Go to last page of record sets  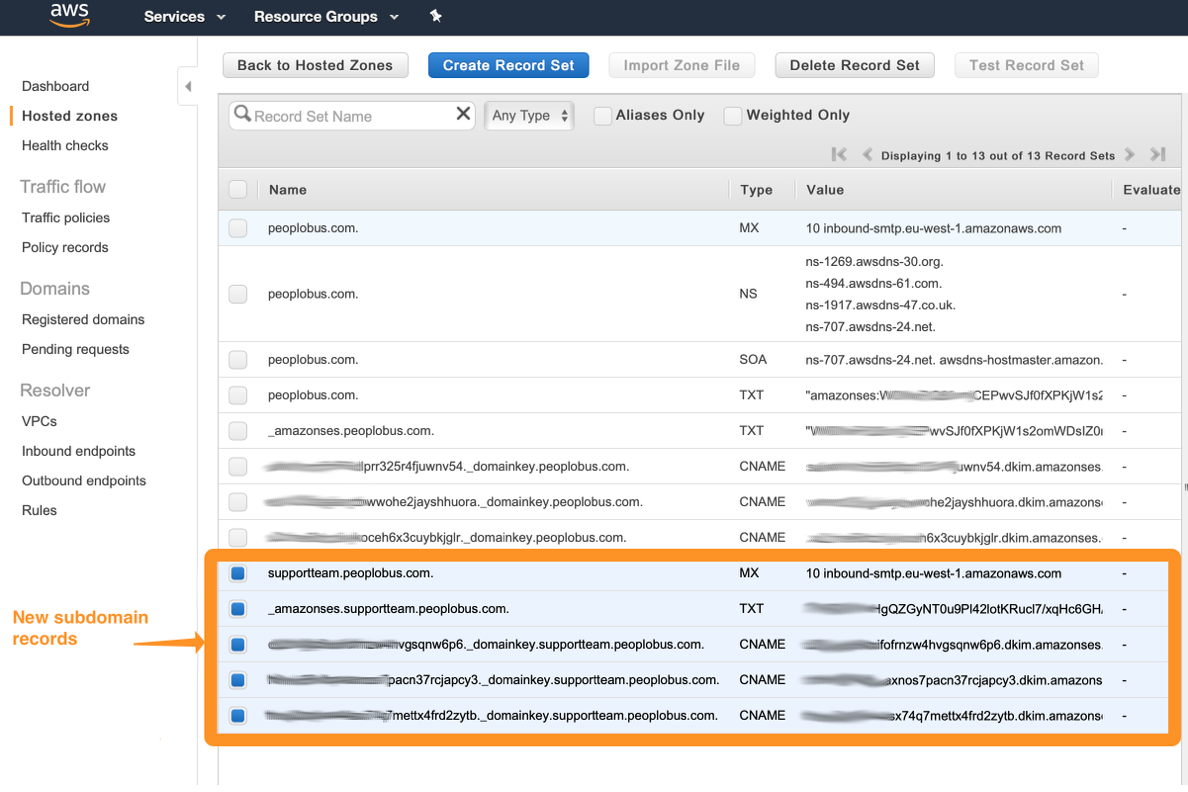[x=1158, y=155]
